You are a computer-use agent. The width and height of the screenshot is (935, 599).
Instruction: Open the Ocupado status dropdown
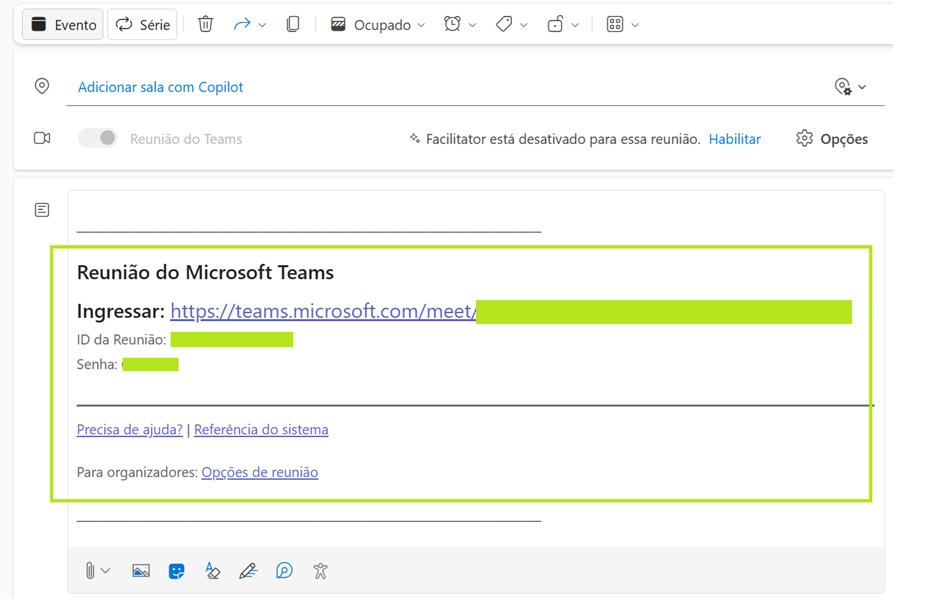click(377, 24)
